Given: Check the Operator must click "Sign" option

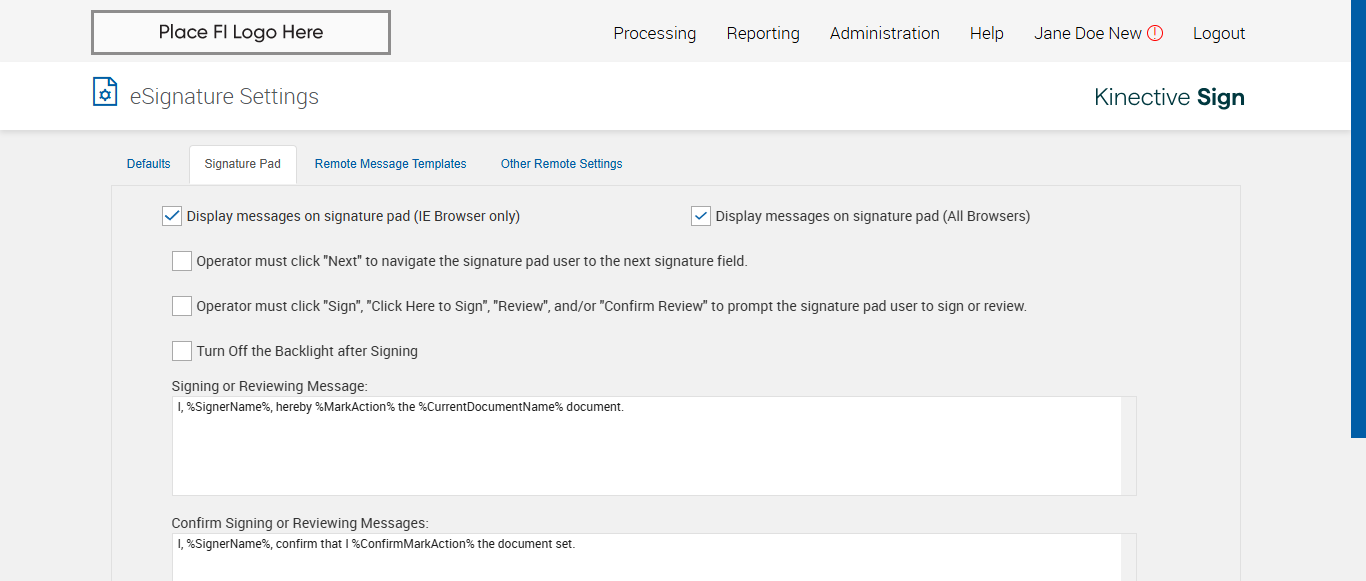Looking at the screenshot, I should pos(182,306).
